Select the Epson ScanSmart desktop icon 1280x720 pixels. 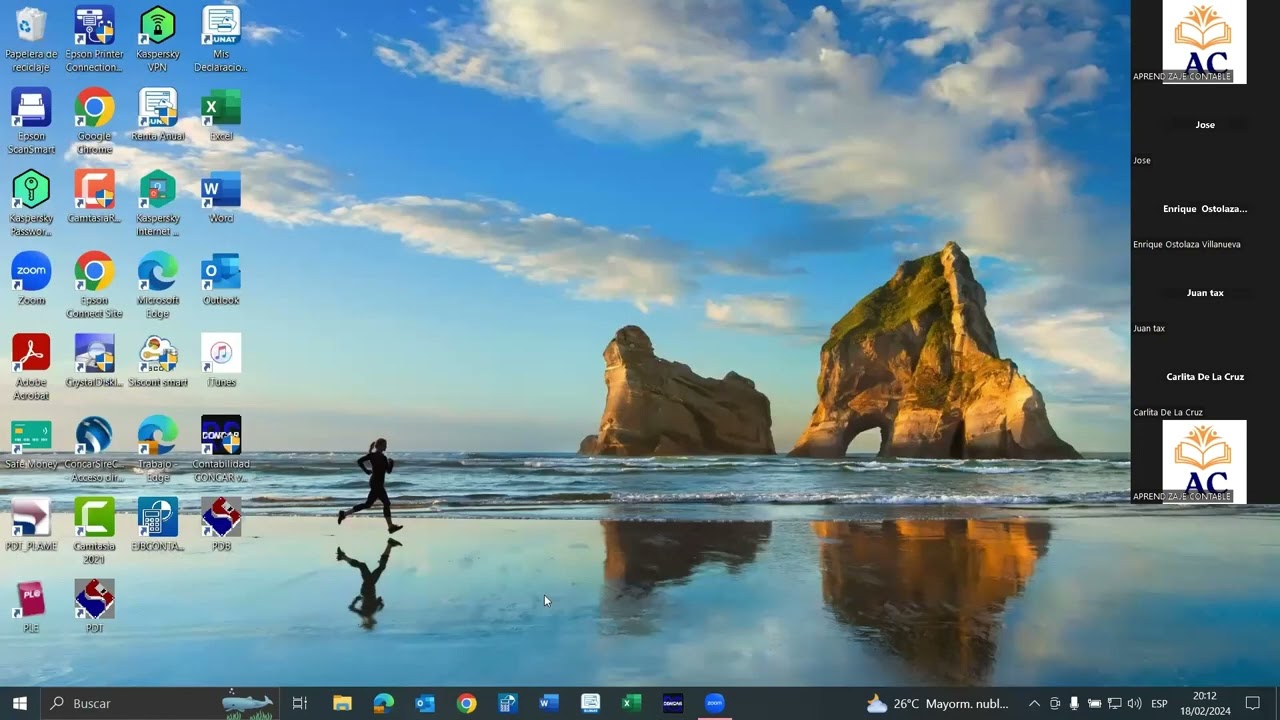(x=31, y=121)
